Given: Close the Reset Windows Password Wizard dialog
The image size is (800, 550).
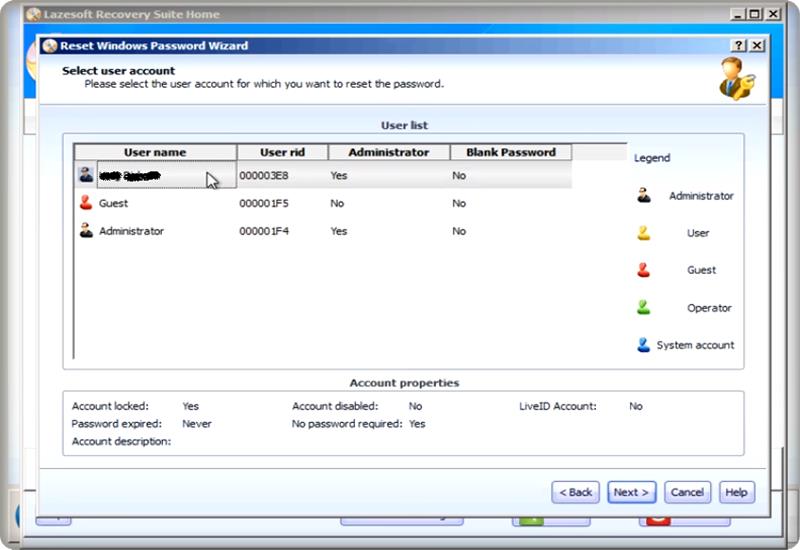Looking at the screenshot, I should (x=757, y=45).
